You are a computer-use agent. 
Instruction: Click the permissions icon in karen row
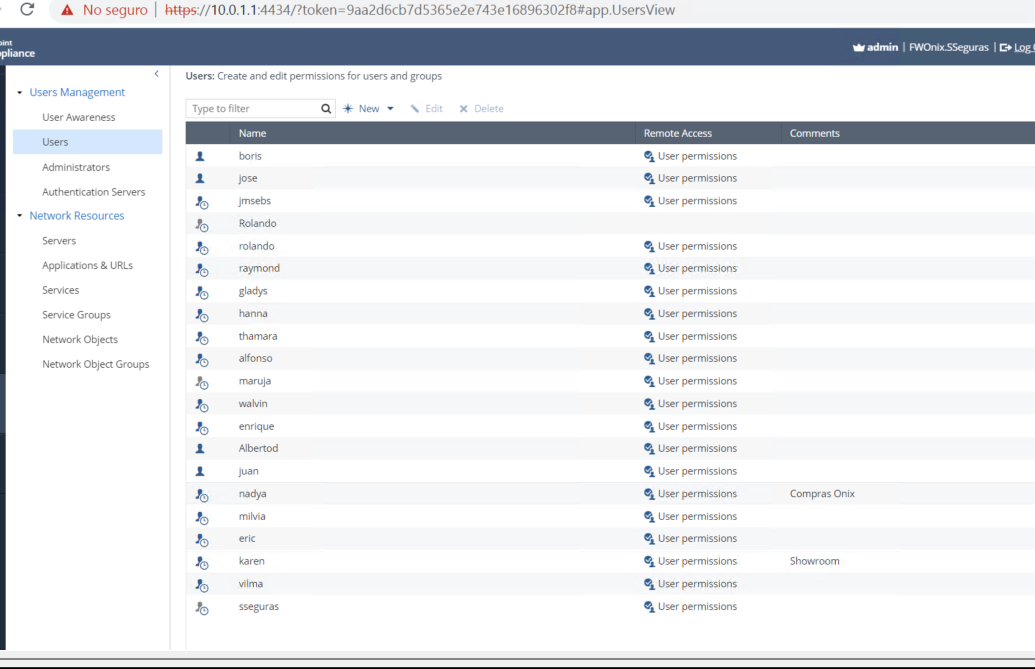point(649,562)
